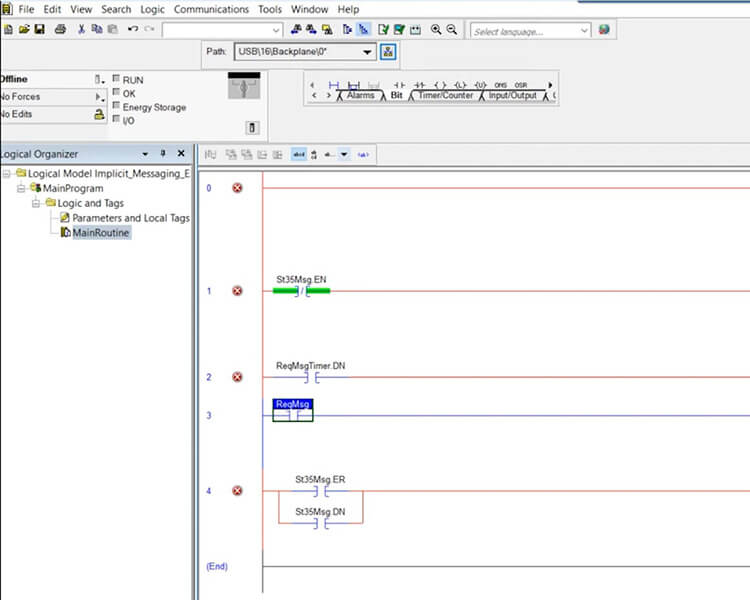Save the project with the floppy icon

coord(40,30)
